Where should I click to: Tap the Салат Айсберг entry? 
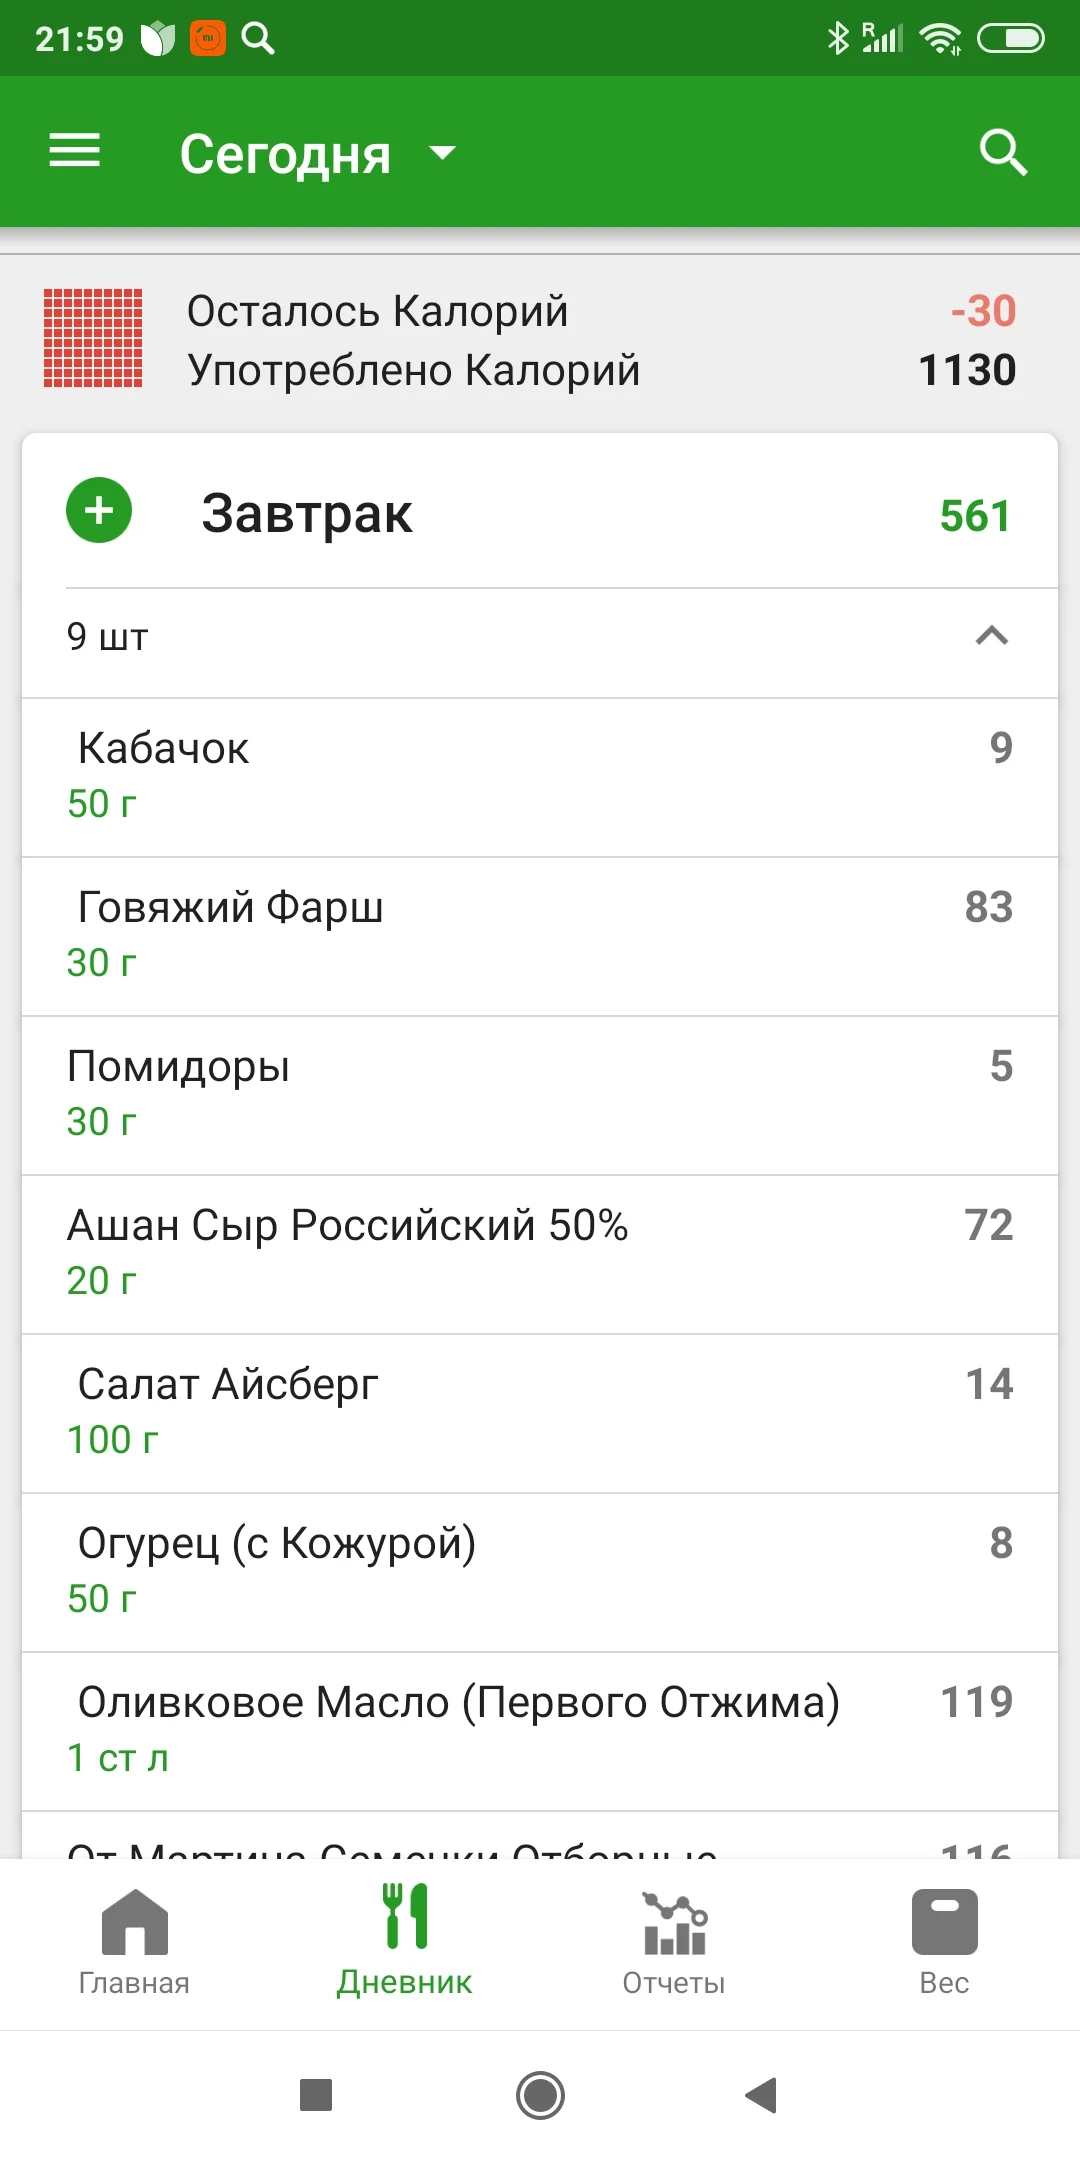[x=540, y=1412]
